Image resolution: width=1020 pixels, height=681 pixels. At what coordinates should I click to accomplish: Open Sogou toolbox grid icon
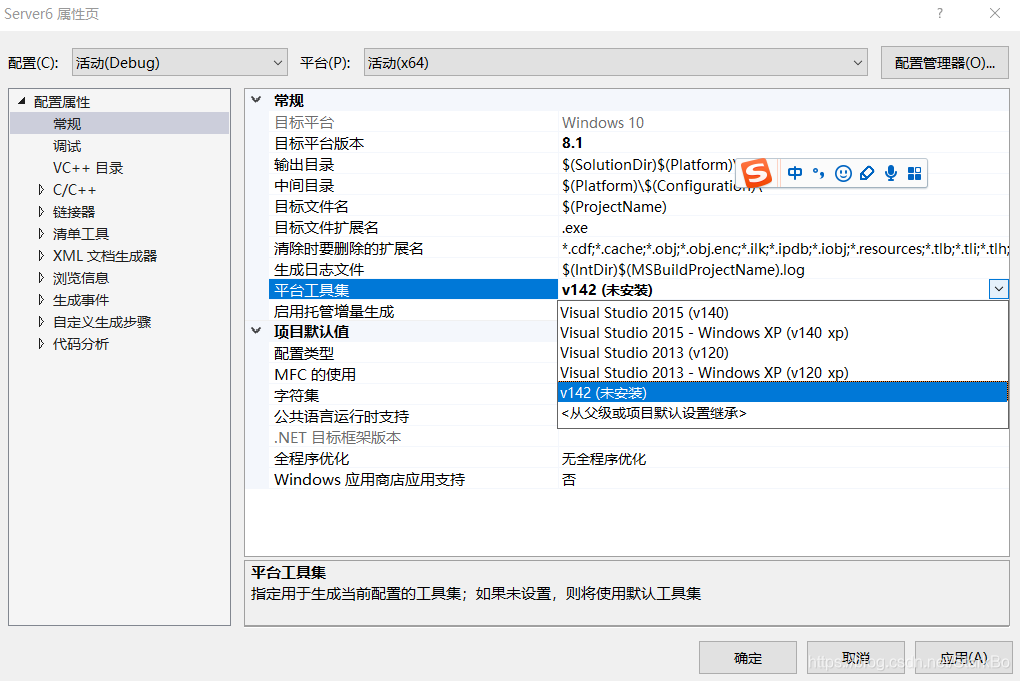click(914, 173)
